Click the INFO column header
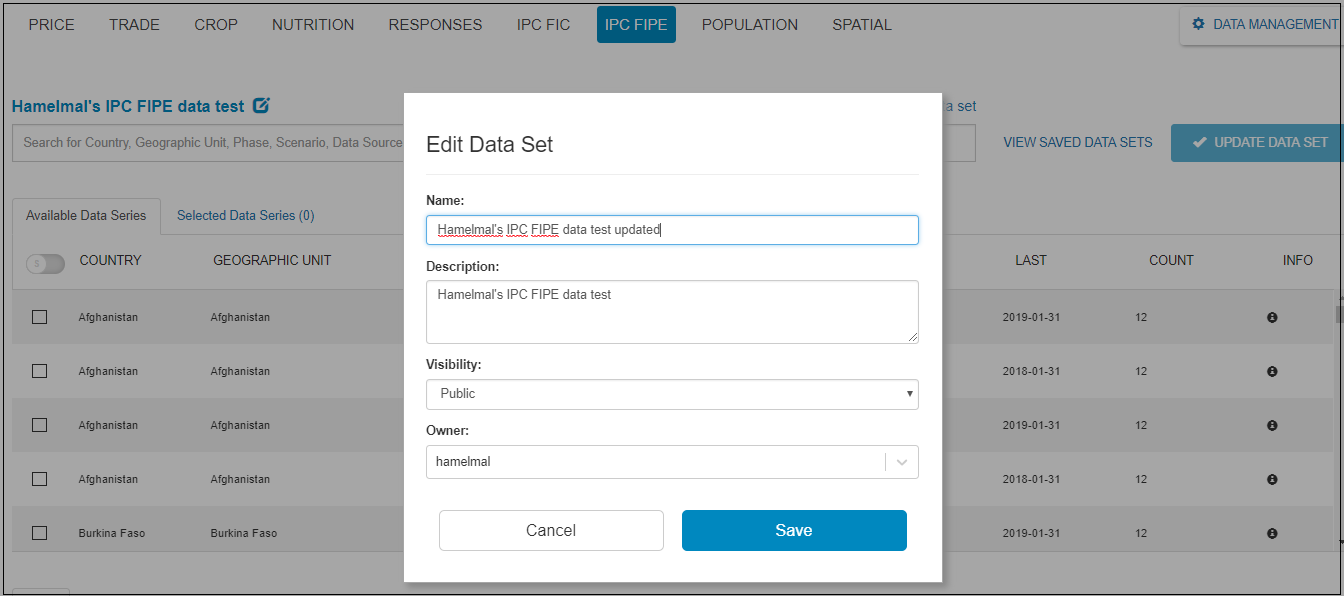 tap(1297, 260)
